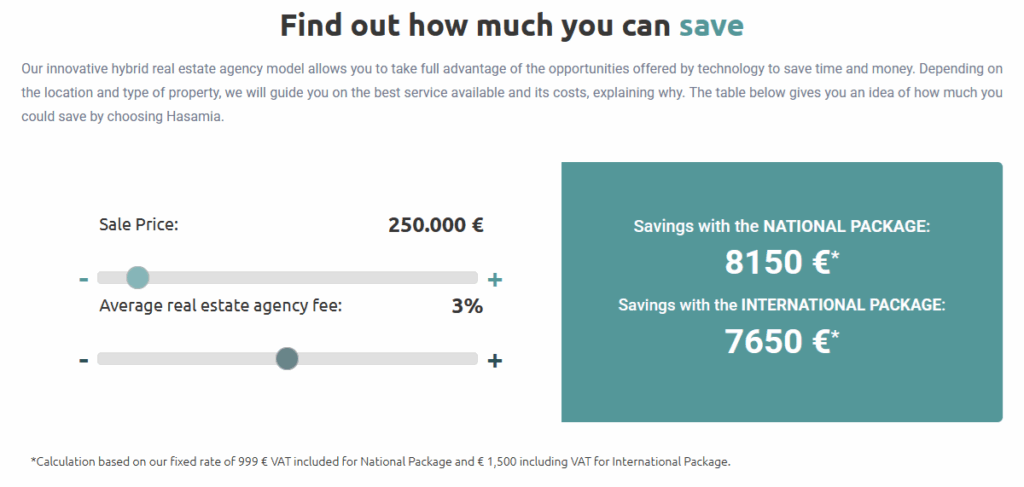Image resolution: width=1024 pixels, height=487 pixels.
Task: Click the plus icon for Sale Price
Action: pyautogui.click(x=495, y=279)
